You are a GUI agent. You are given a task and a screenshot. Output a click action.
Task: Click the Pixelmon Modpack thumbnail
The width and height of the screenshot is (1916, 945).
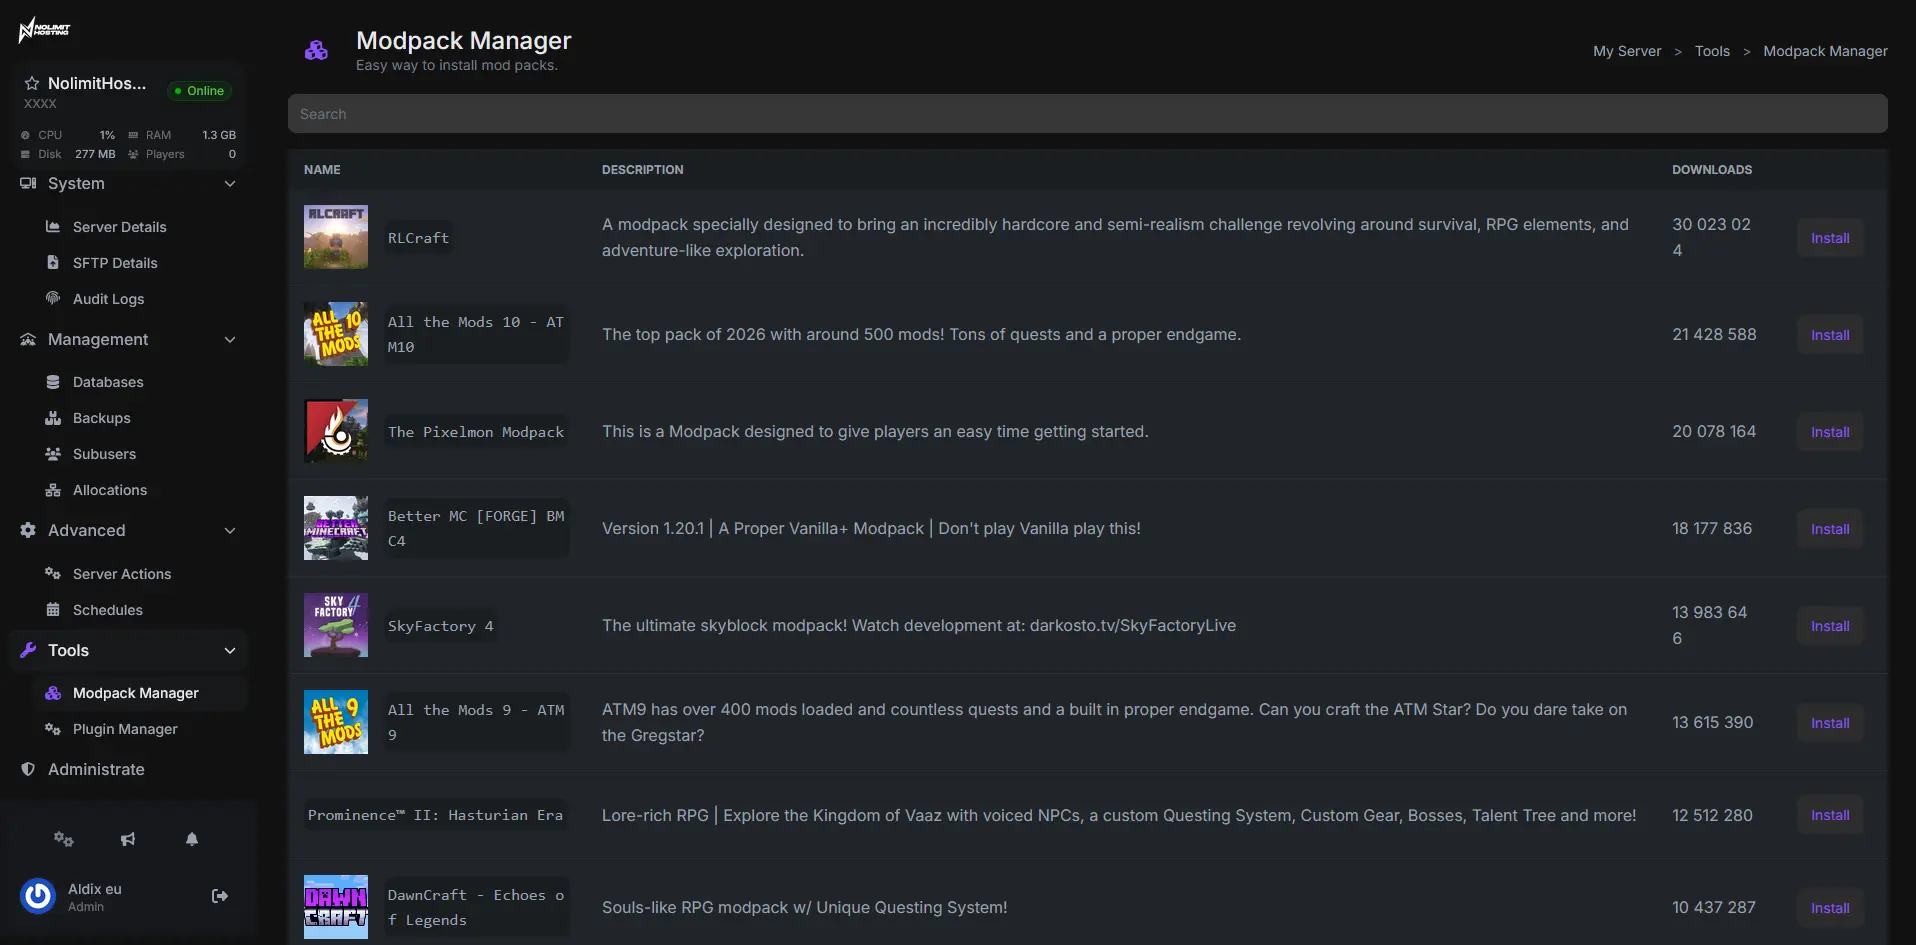[336, 431]
